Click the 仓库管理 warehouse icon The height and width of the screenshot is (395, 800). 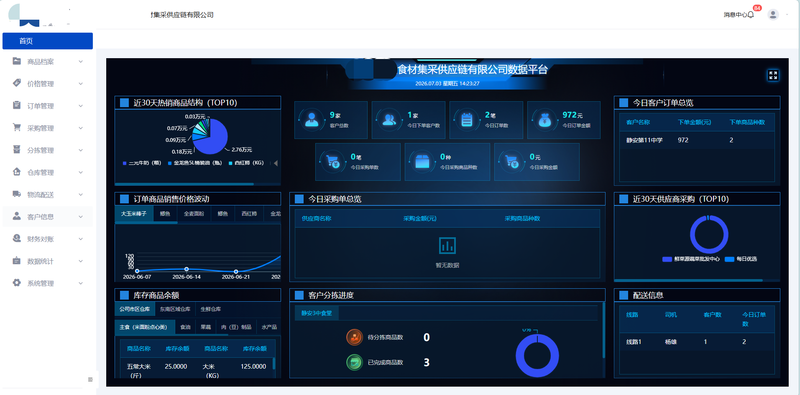click(x=17, y=172)
